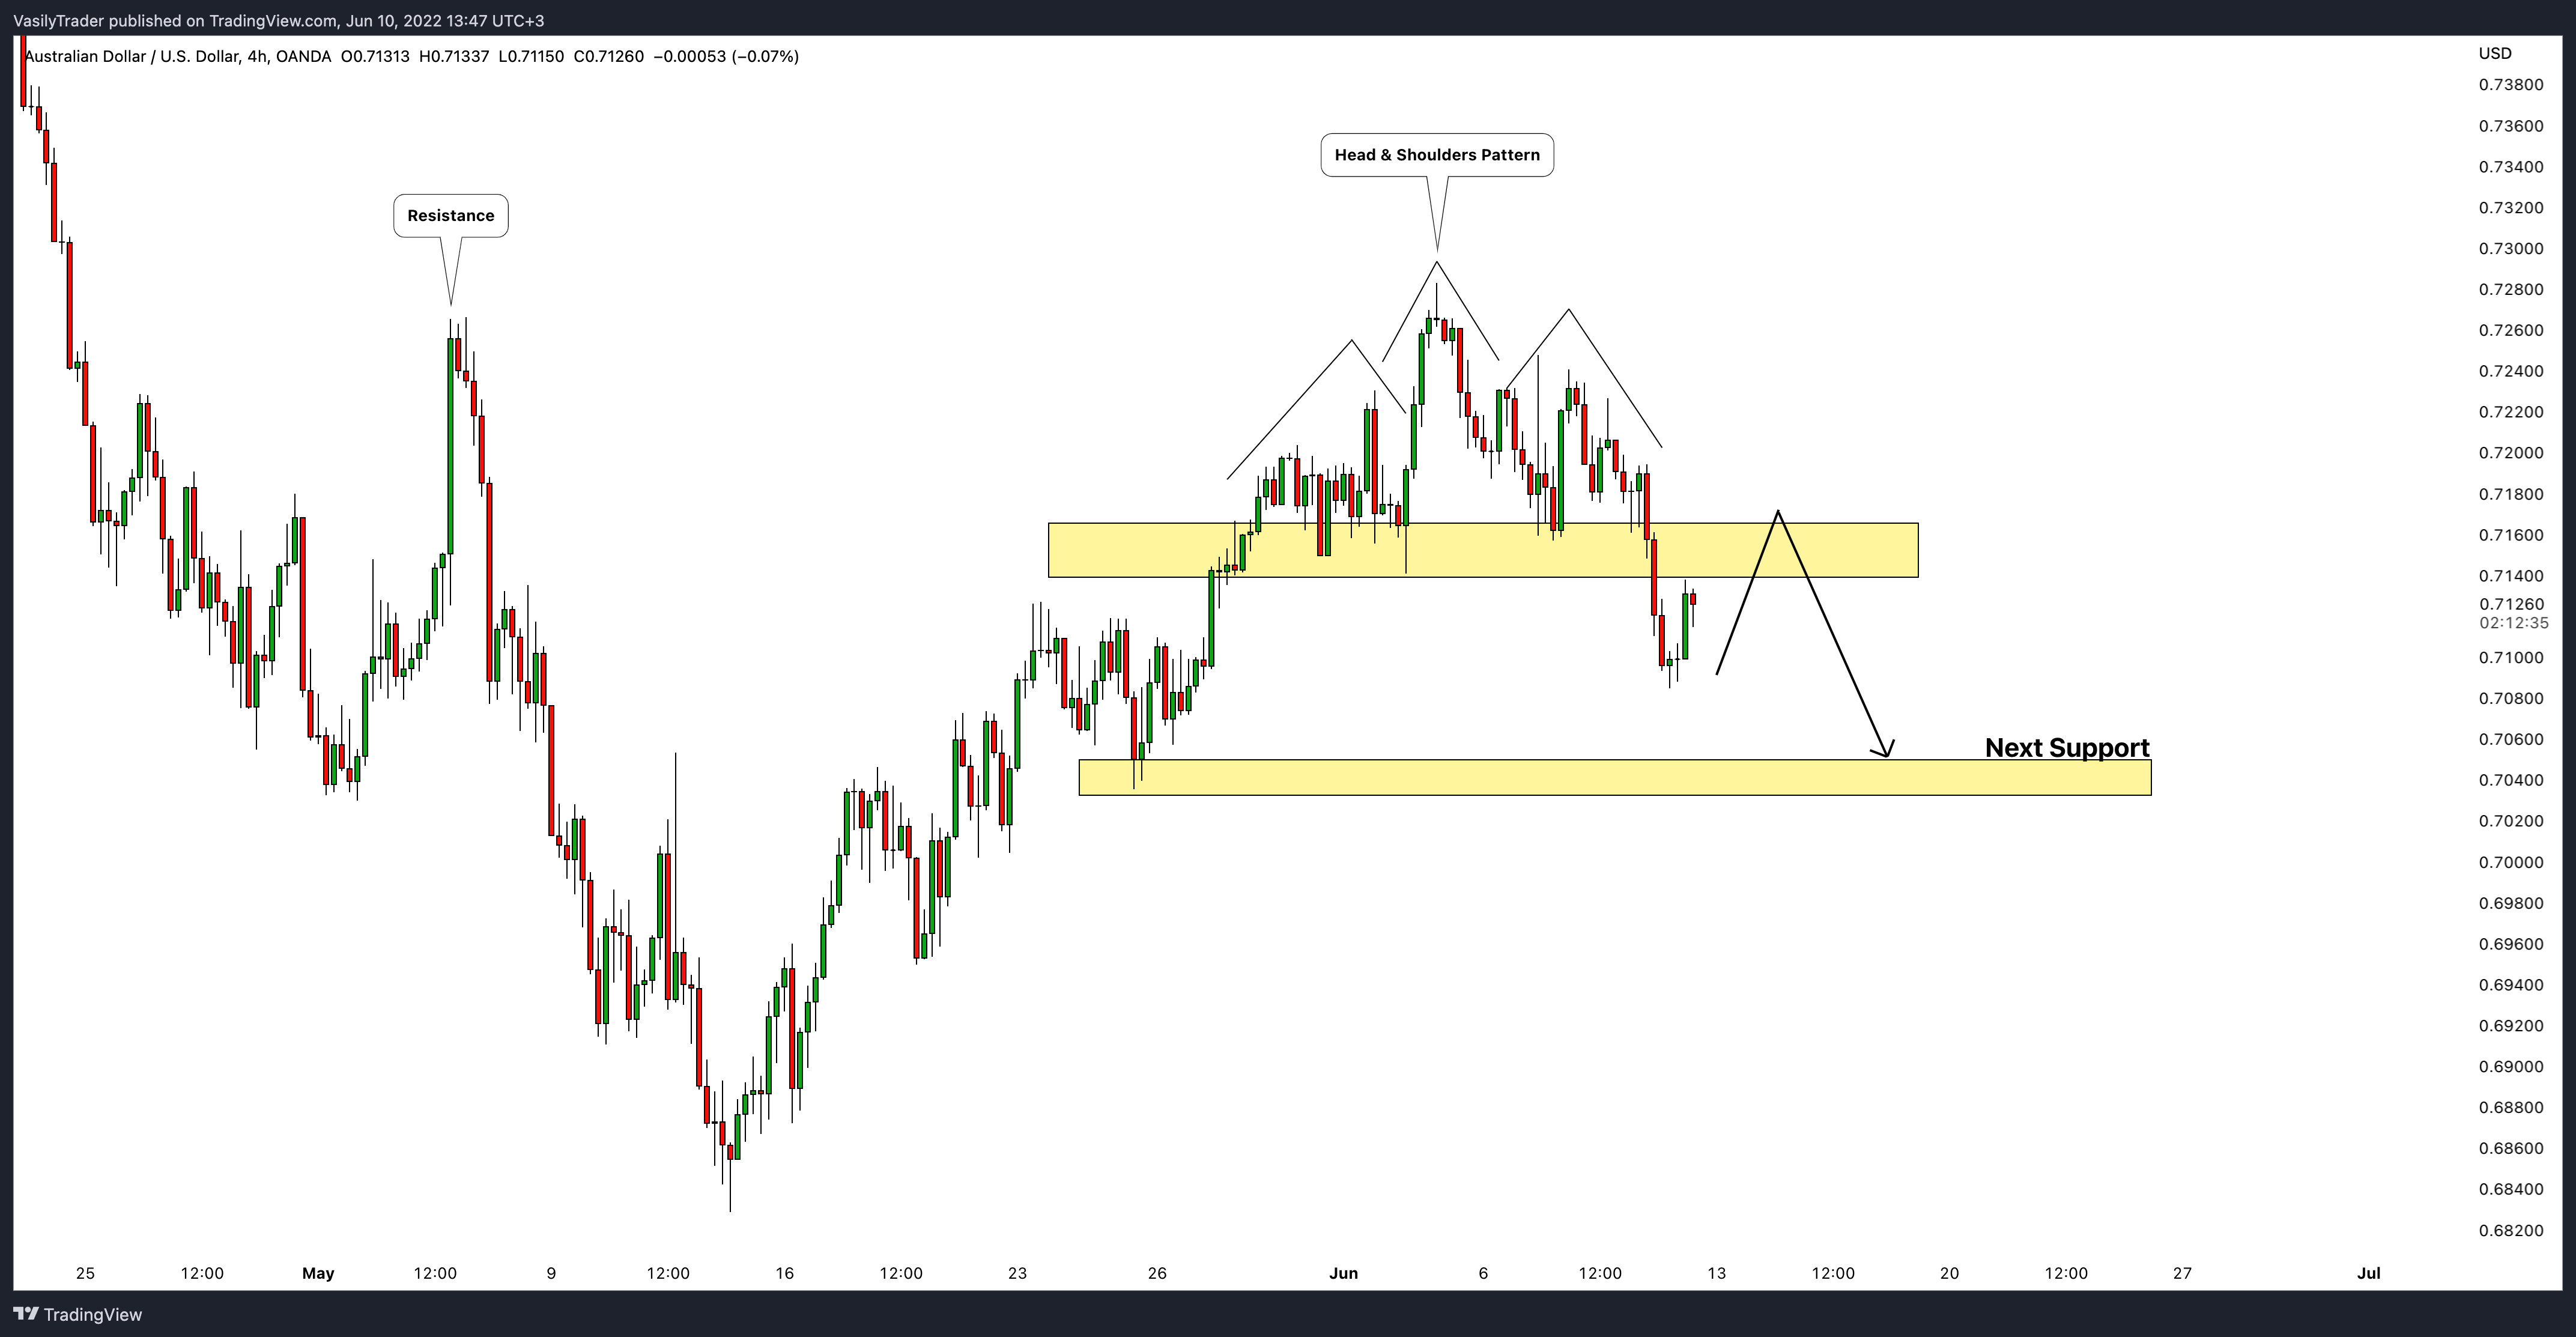This screenshot has width=2576, height=1337.
Task: Click the 0.69200 price axis label
Action: click(2511, 1026)
